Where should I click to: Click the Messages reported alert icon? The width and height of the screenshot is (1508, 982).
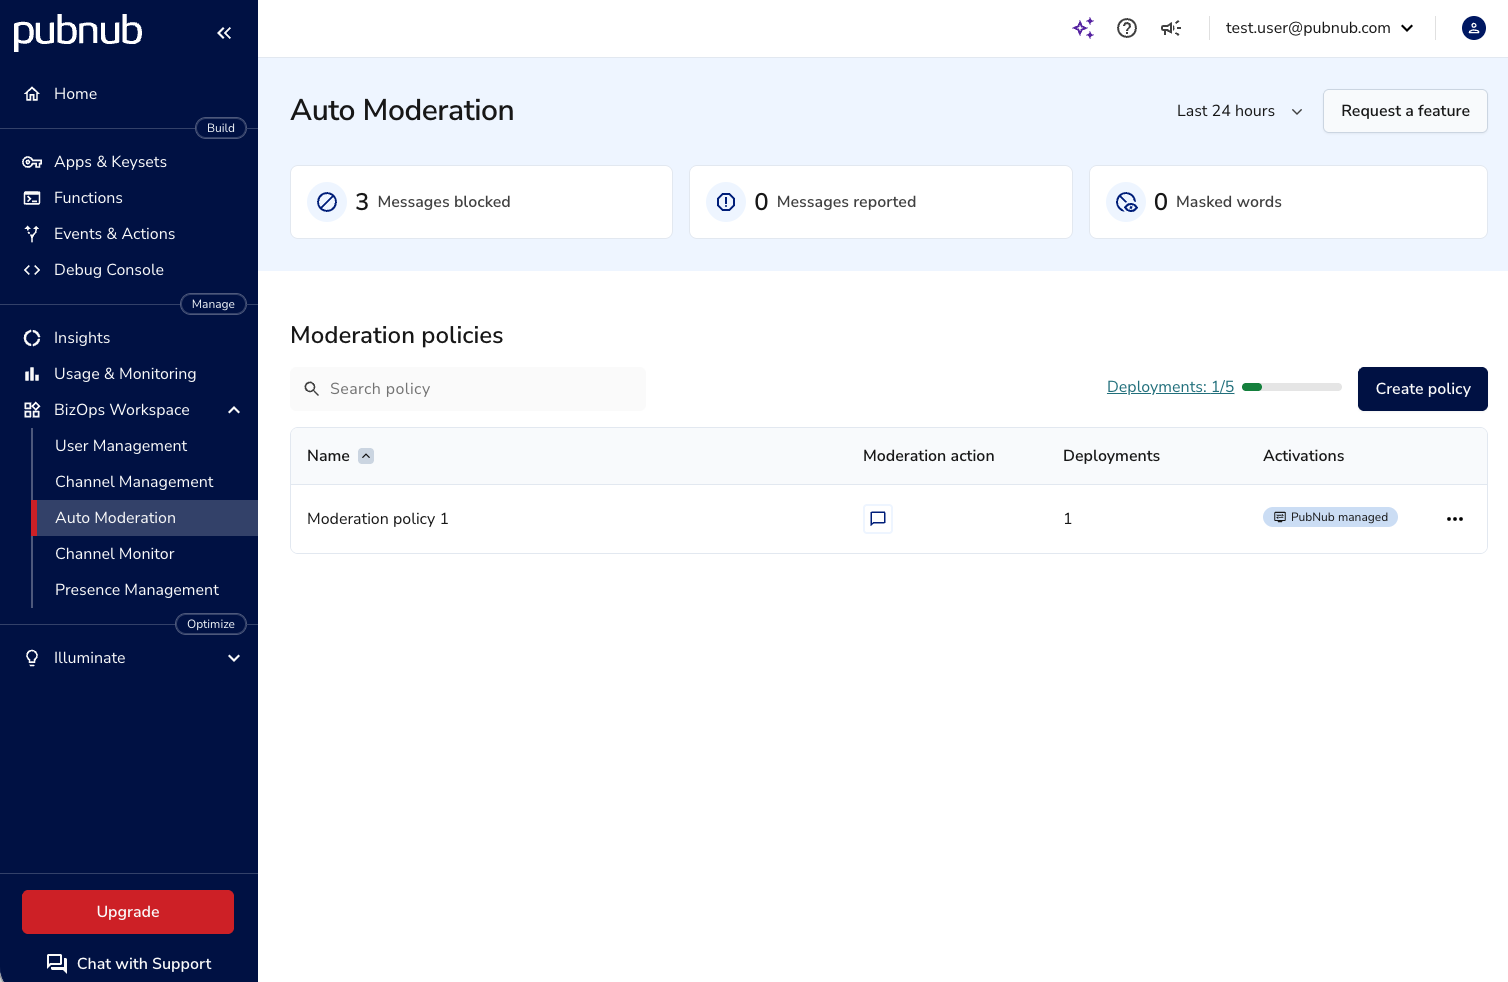click(x=726, y=202)
